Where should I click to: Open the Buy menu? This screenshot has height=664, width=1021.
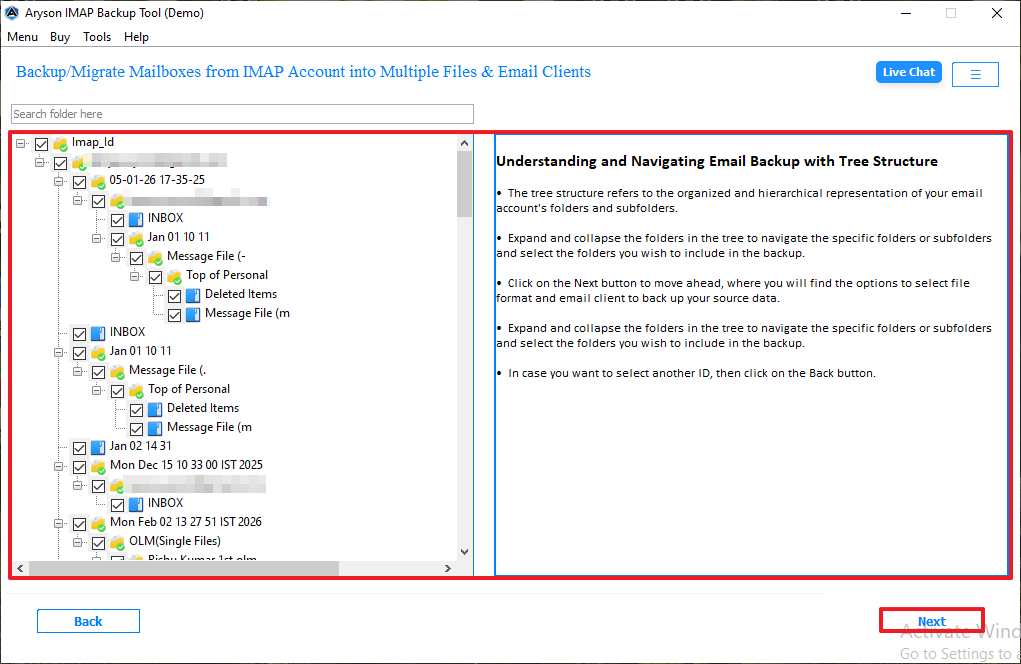60,37
